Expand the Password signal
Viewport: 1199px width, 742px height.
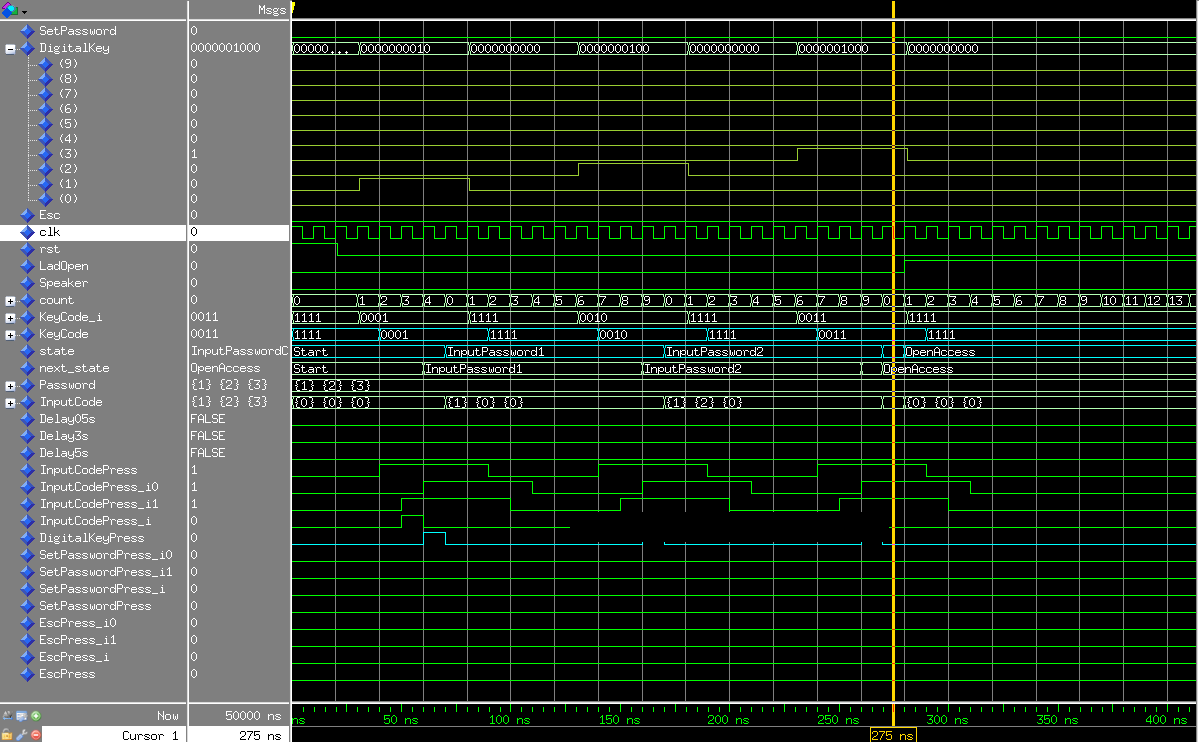(x=10, y=386)
